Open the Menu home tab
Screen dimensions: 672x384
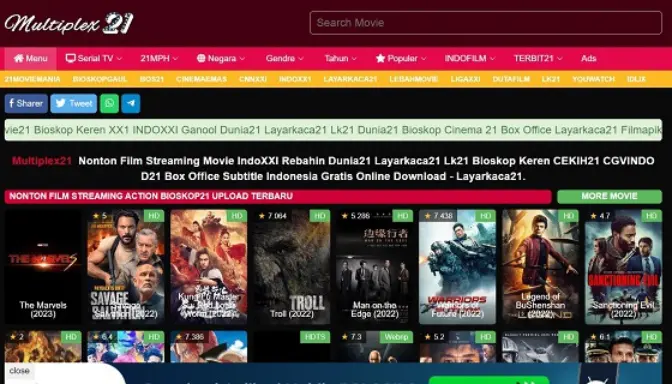30,58
